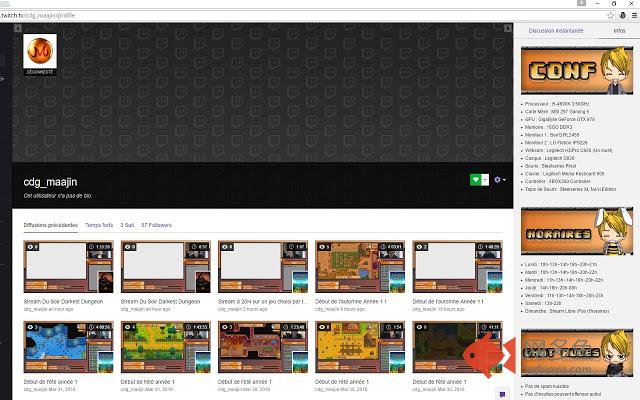Open the Stream à 20H video thumbnail
This screenshot has height=400, width=640.
[x=263, y=267]
